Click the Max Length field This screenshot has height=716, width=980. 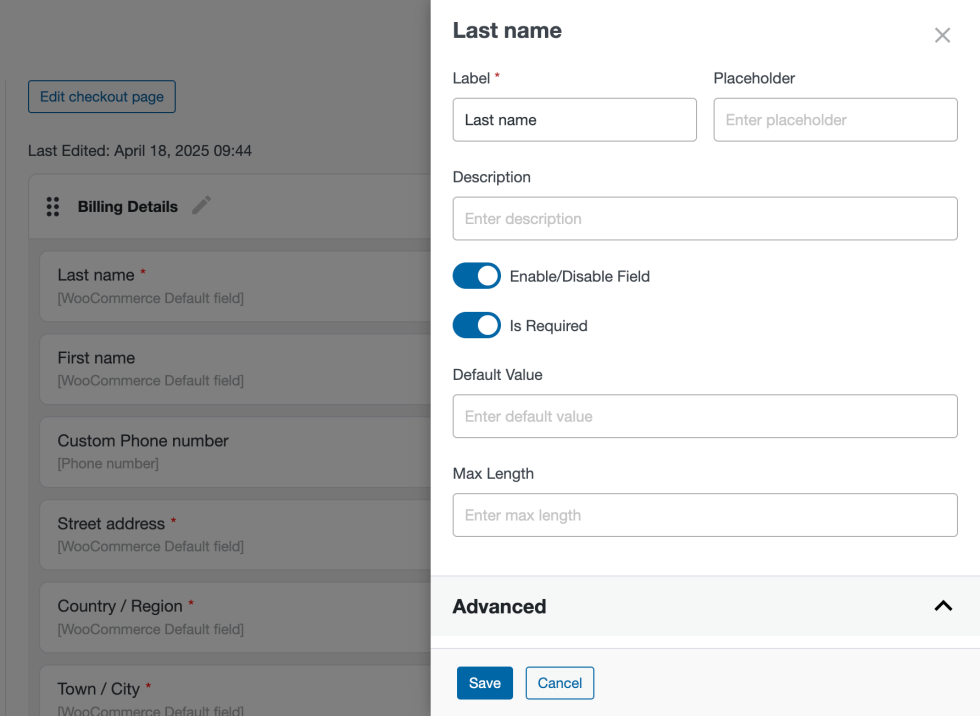pyautogui.click(x=705, y=515)
